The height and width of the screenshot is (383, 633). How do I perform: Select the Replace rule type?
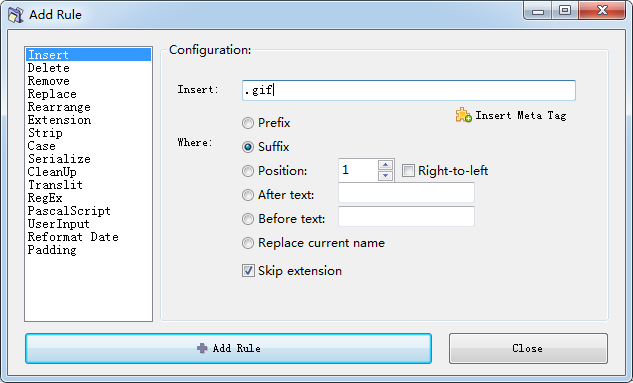click(88, 94)
